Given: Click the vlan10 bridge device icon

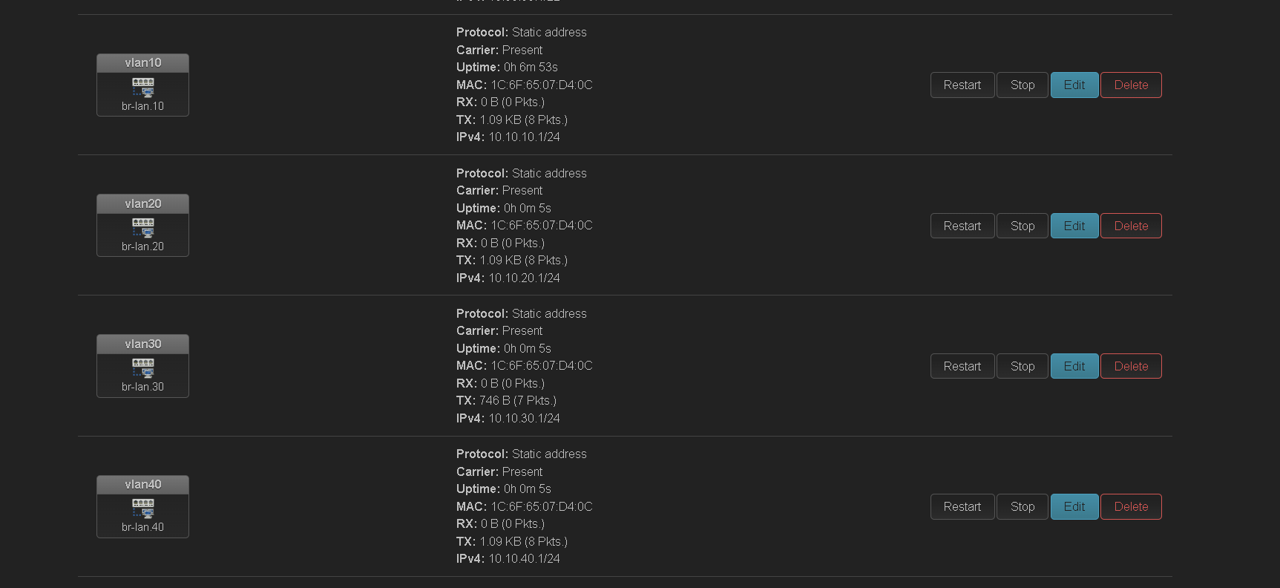Looking at the screenshot, I should [143, 87].
